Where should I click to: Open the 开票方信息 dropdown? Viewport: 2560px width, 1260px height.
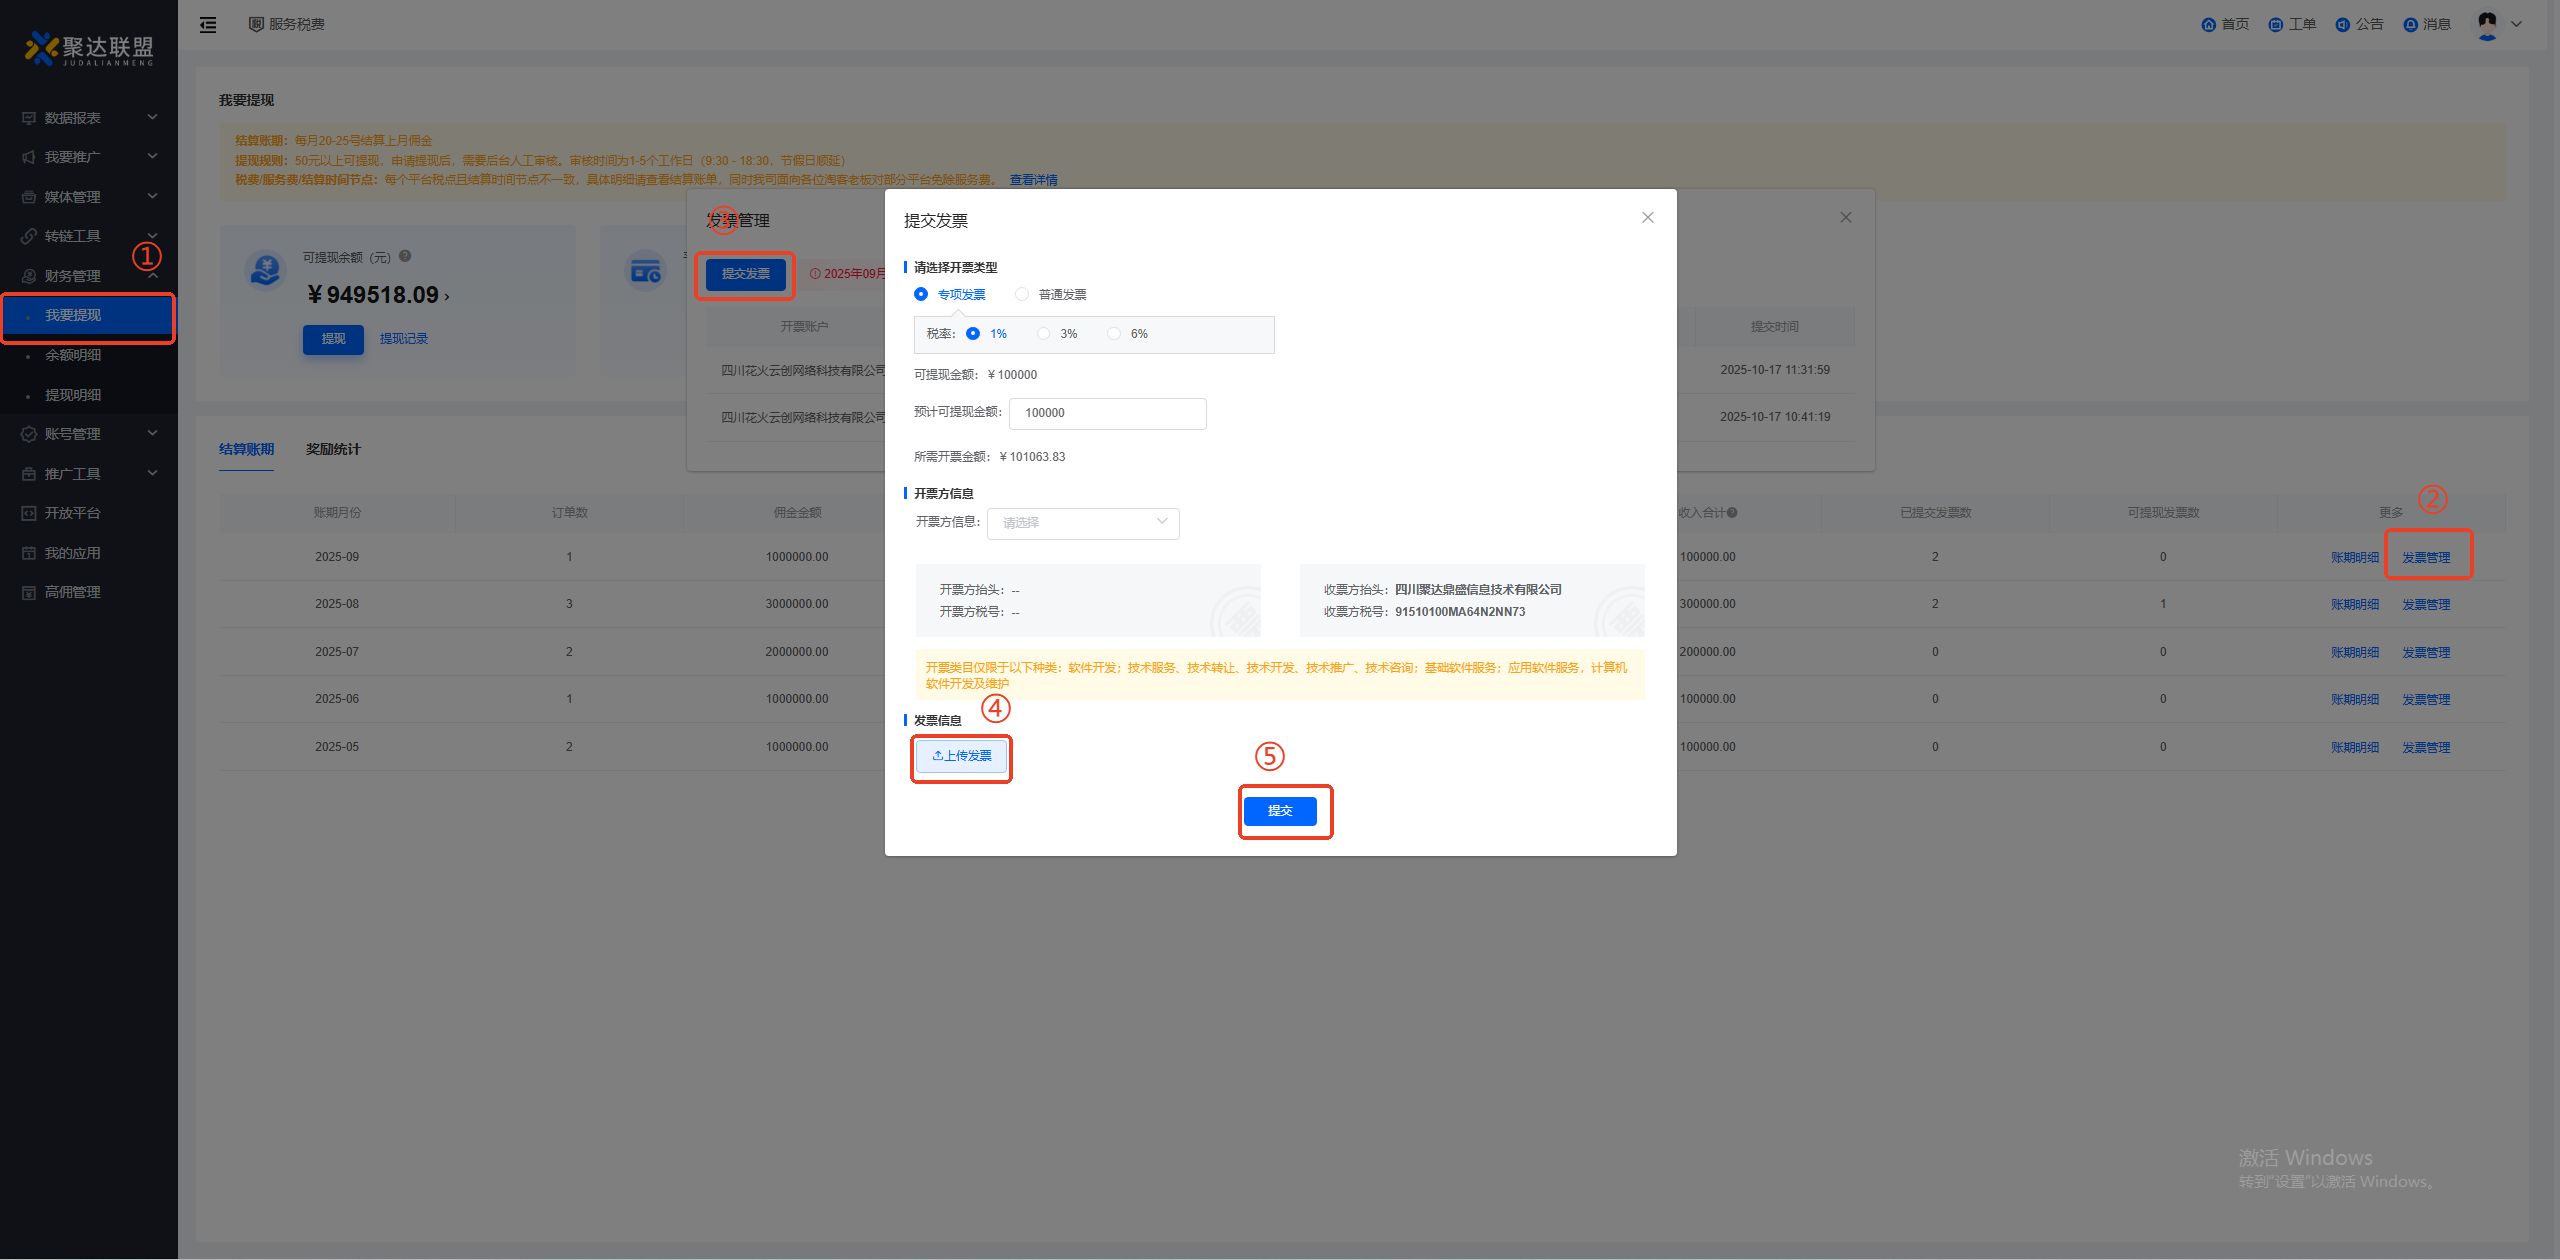click(1083, 523)
